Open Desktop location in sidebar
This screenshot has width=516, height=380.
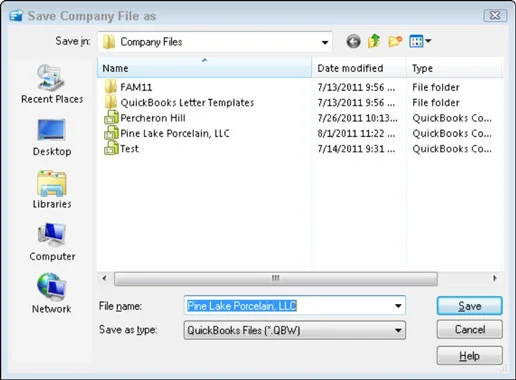pyautogui.click(x=52, y=137)
